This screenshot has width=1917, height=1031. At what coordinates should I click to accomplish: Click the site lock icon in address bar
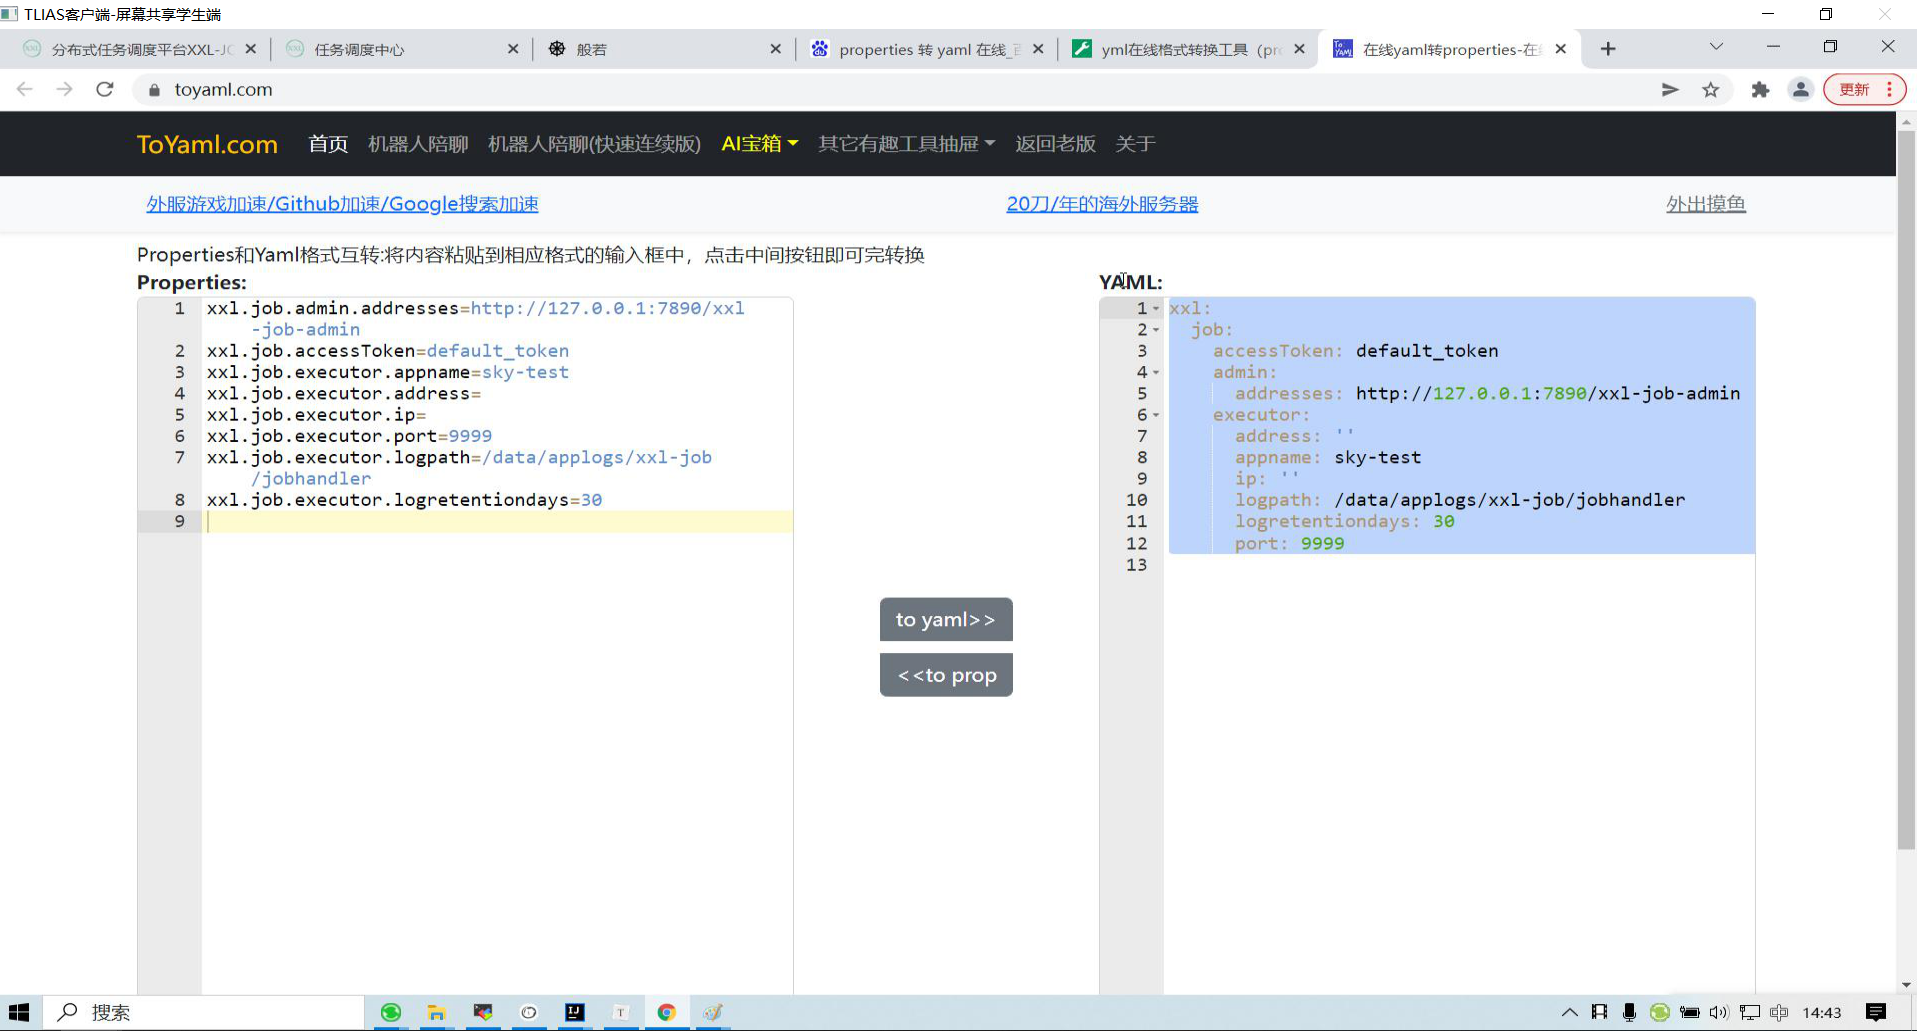point(154,90)
